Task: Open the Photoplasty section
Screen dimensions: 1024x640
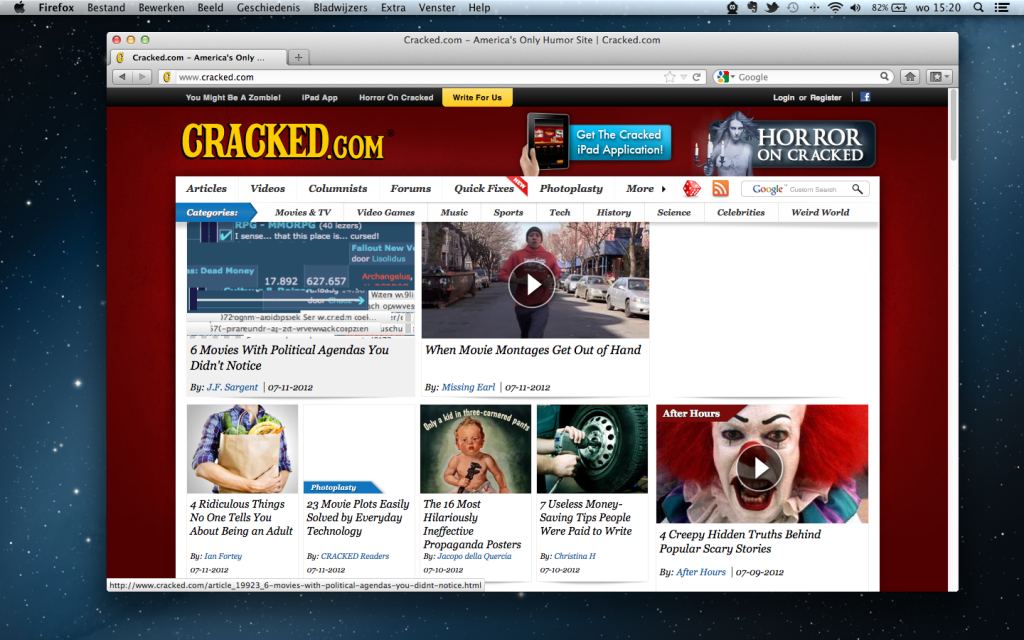Action: 571,189
